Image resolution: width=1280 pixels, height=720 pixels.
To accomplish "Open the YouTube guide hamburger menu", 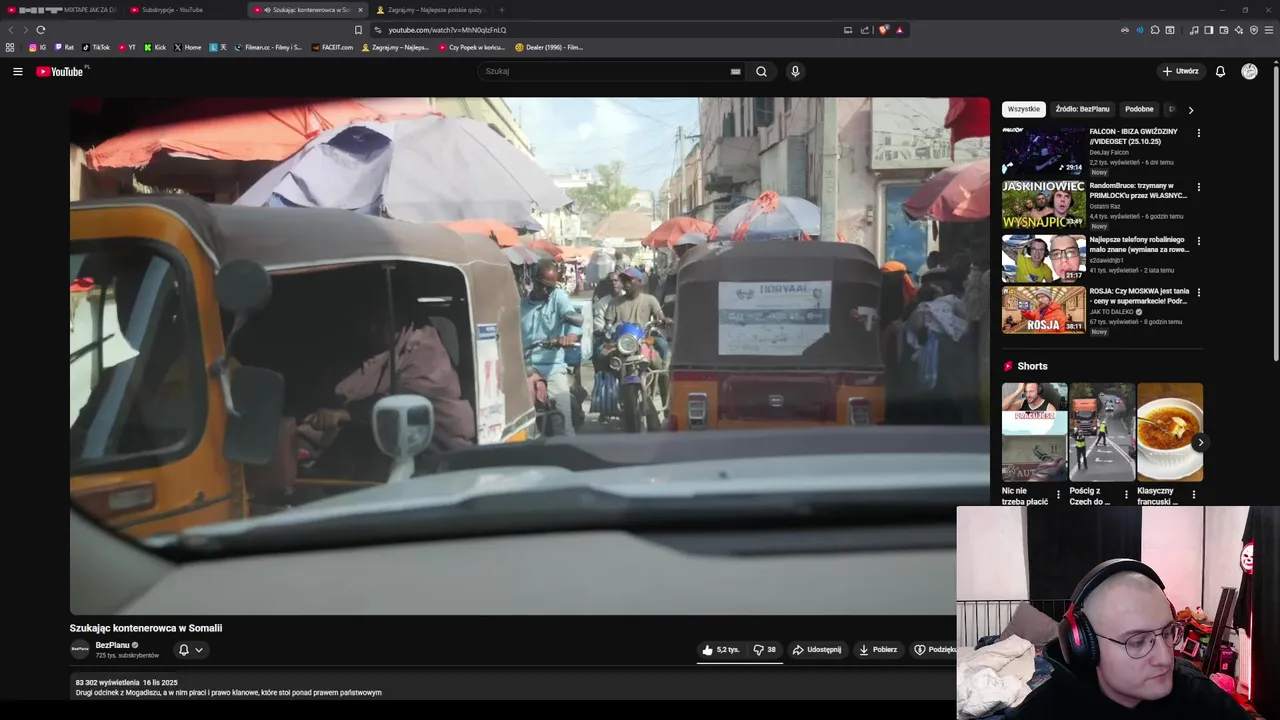I will (17, 71).
